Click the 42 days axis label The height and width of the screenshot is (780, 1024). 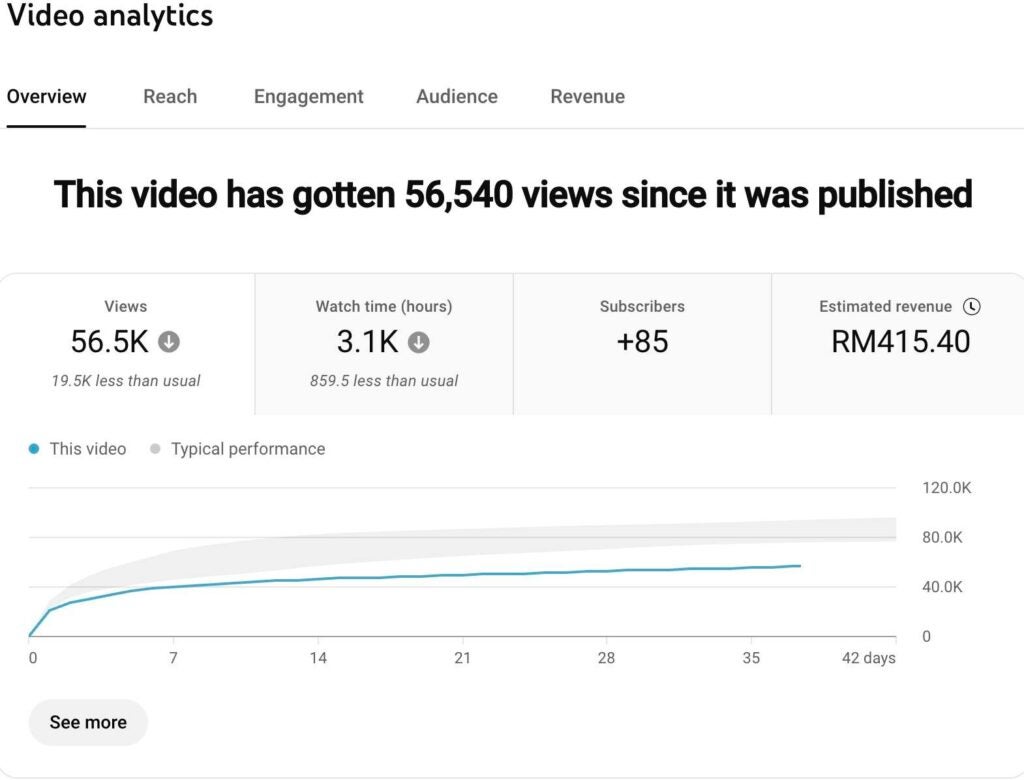867,658
